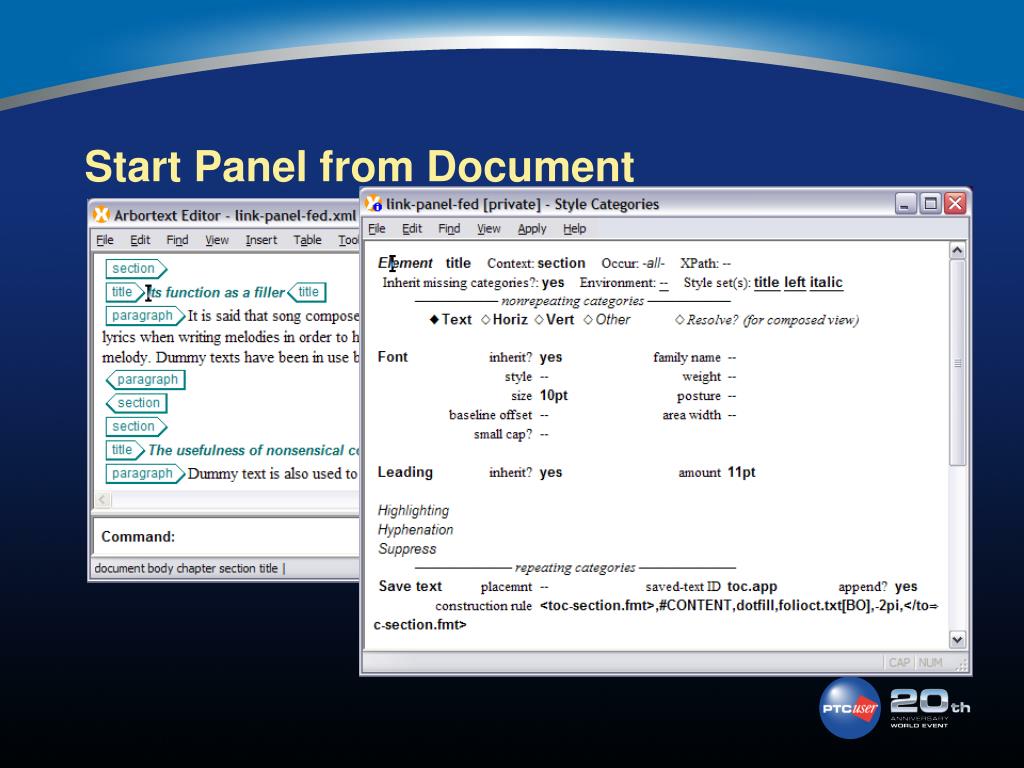The height and width of the screenshot is (768, 1024).
Task: Click the closing title tag after 'Its function as a filler'
Action: (x=306, y=292)
